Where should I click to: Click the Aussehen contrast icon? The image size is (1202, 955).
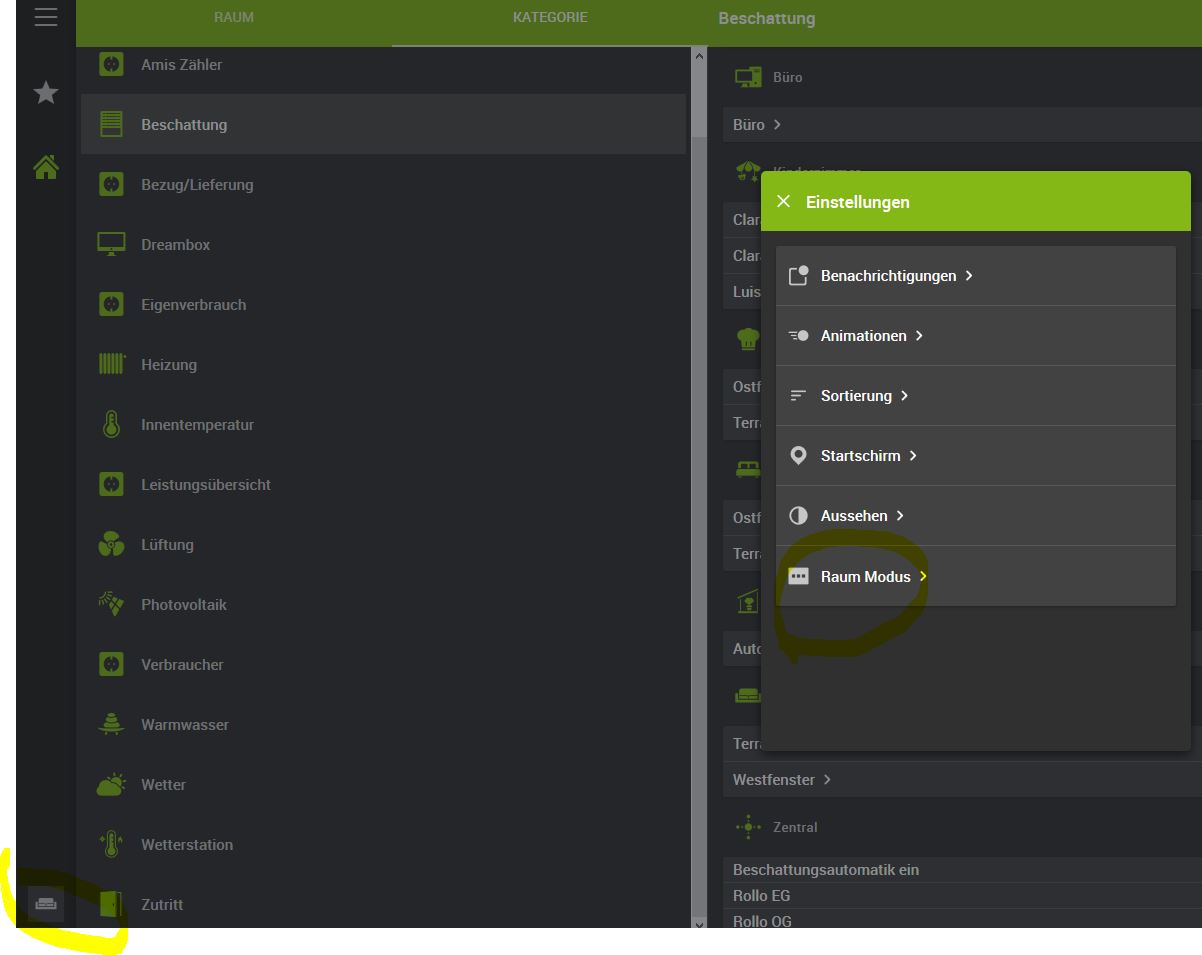point(798,516)
